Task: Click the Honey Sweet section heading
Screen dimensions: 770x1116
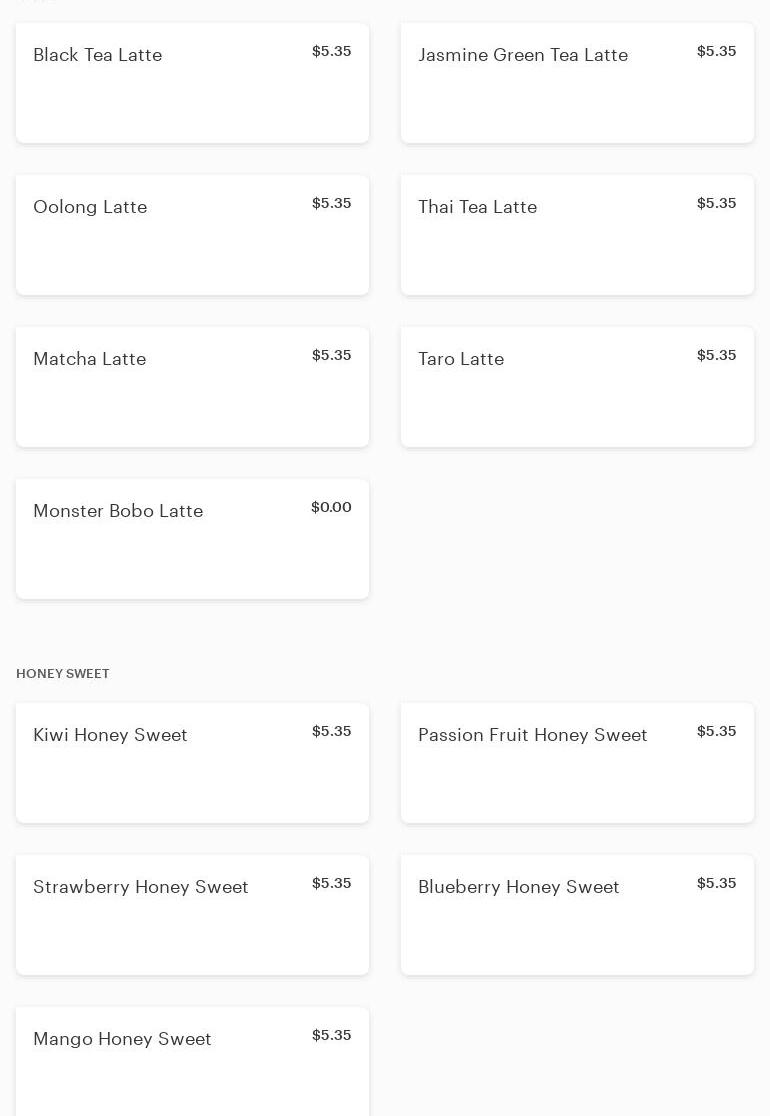Action: point(63,674)
